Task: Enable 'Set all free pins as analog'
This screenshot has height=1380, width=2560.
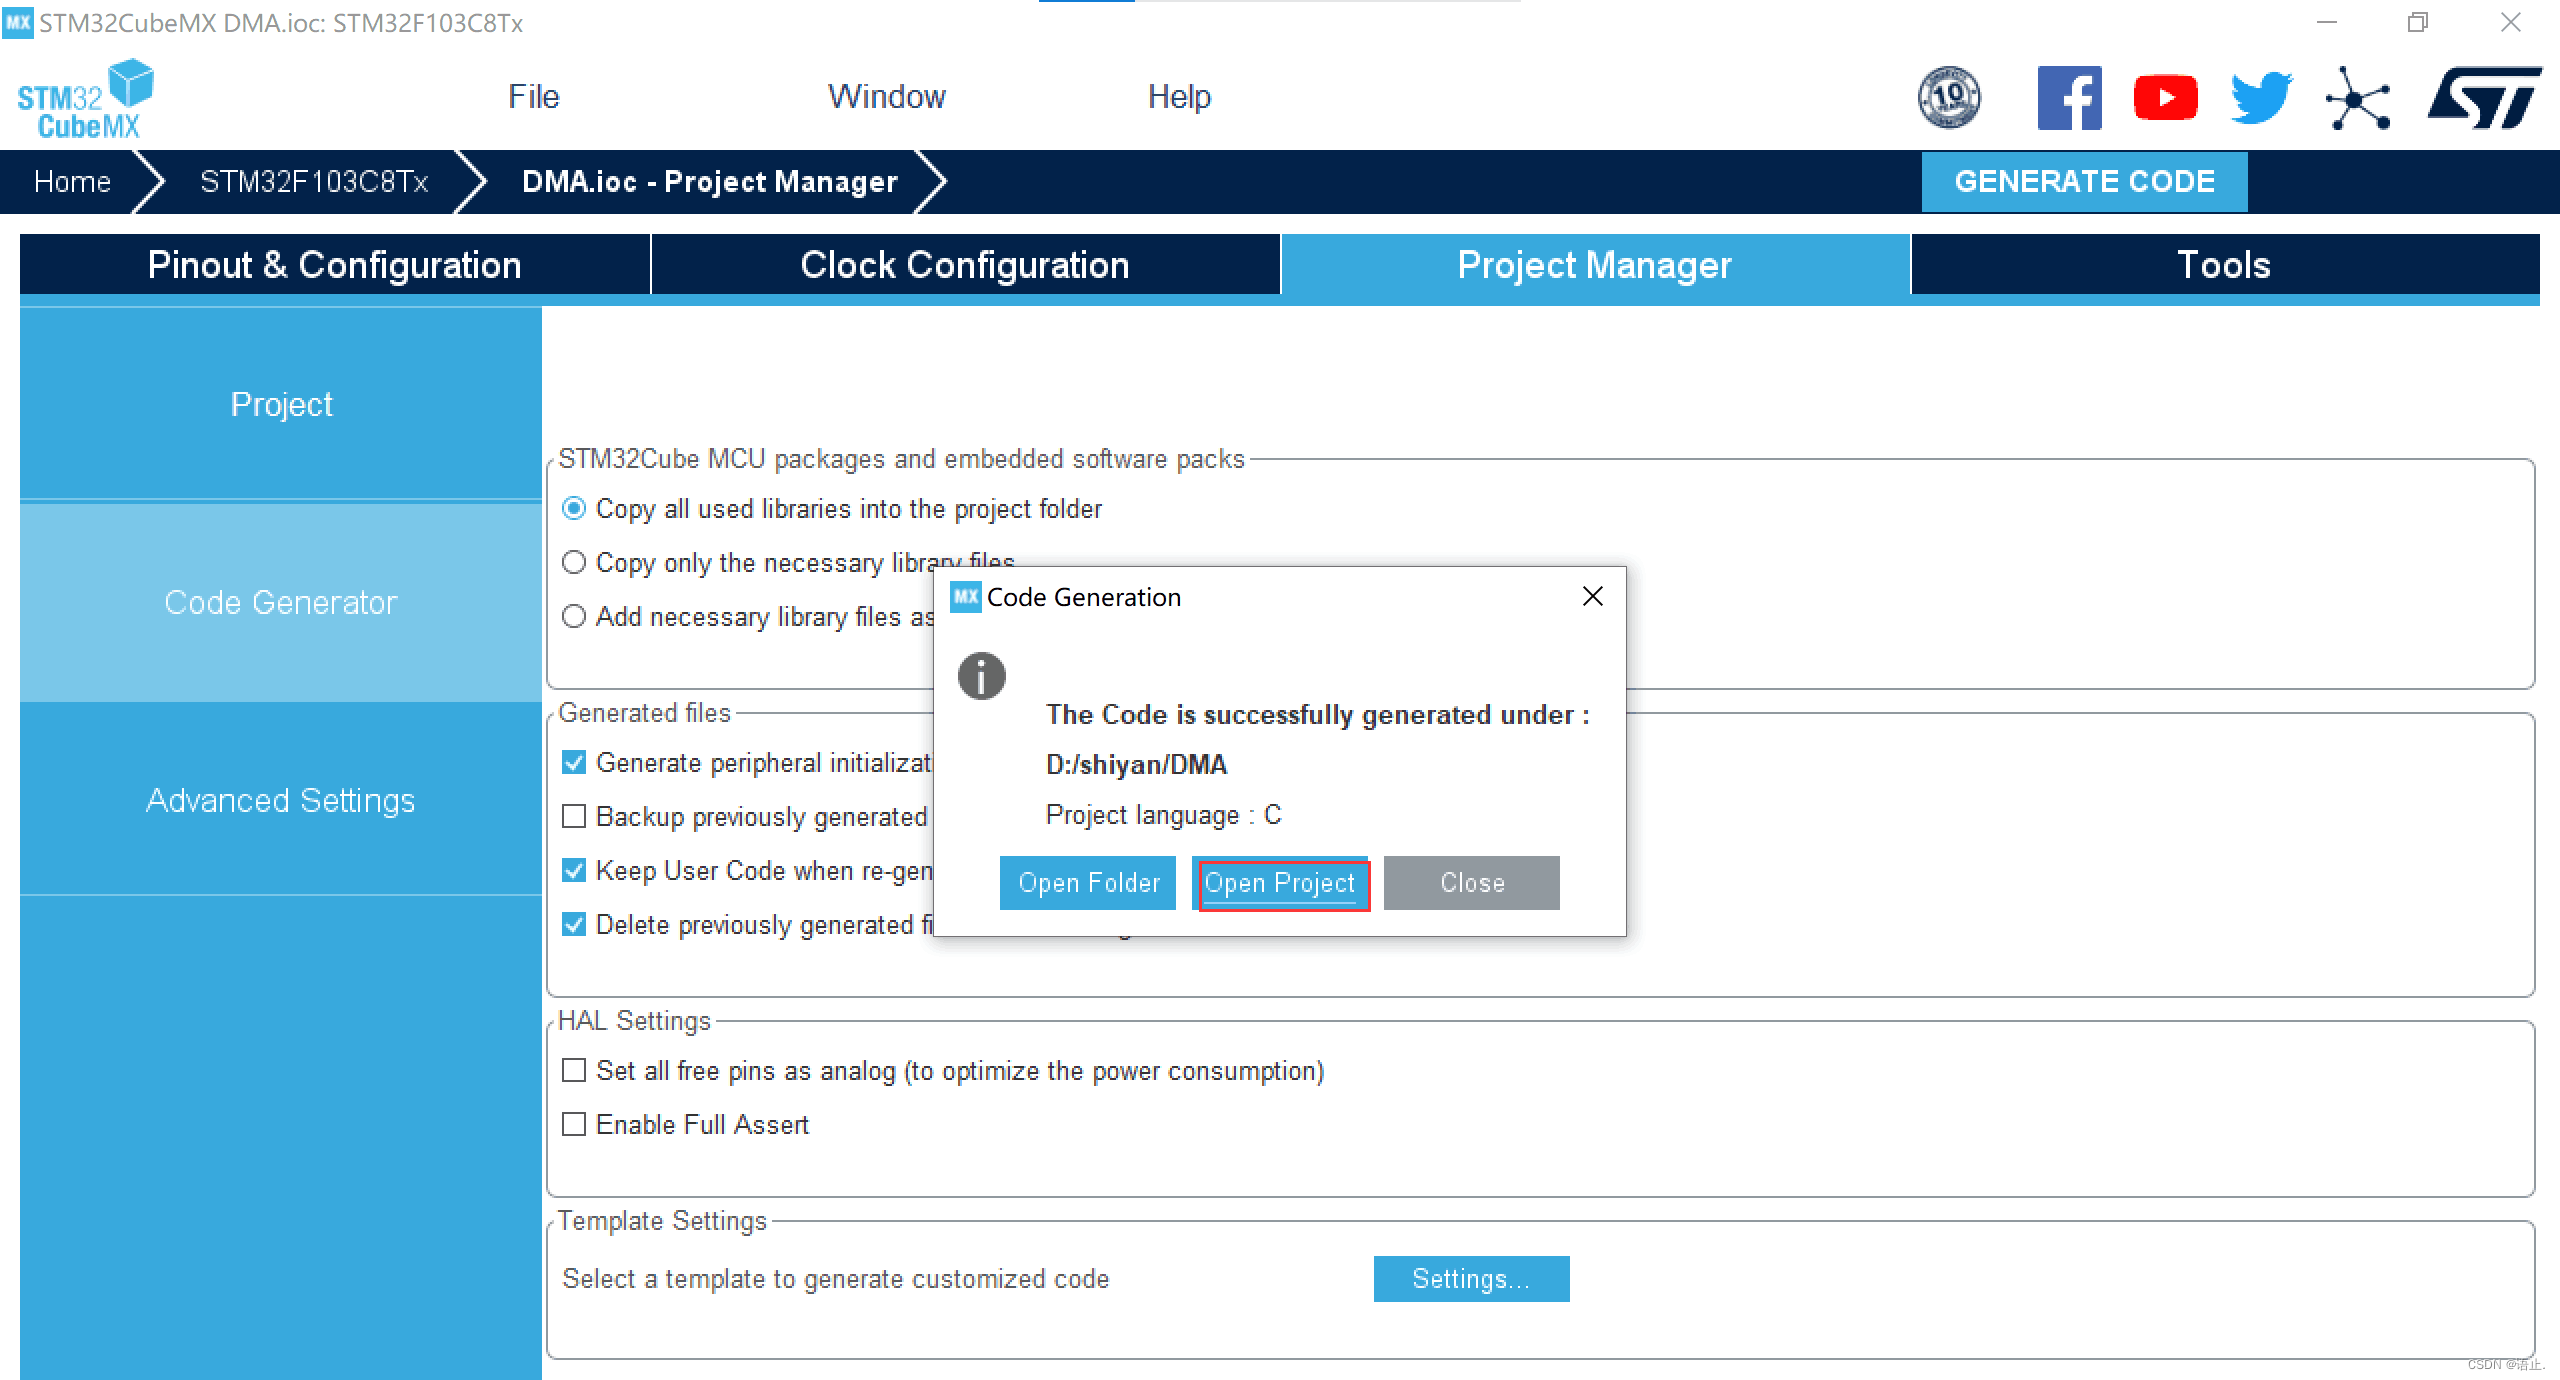Action: pyautogui.click(x=574, y=1071)
